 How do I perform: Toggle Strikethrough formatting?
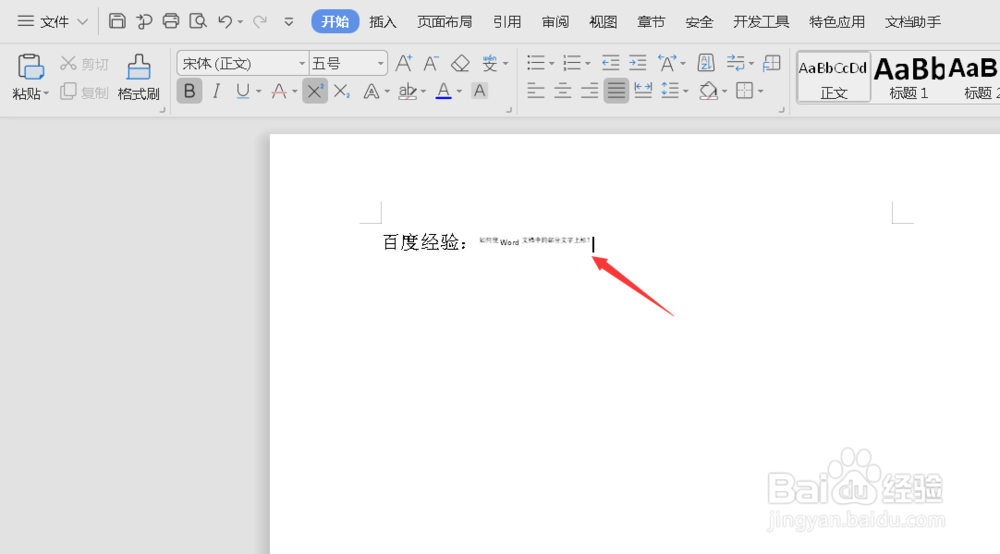[279, 91]
